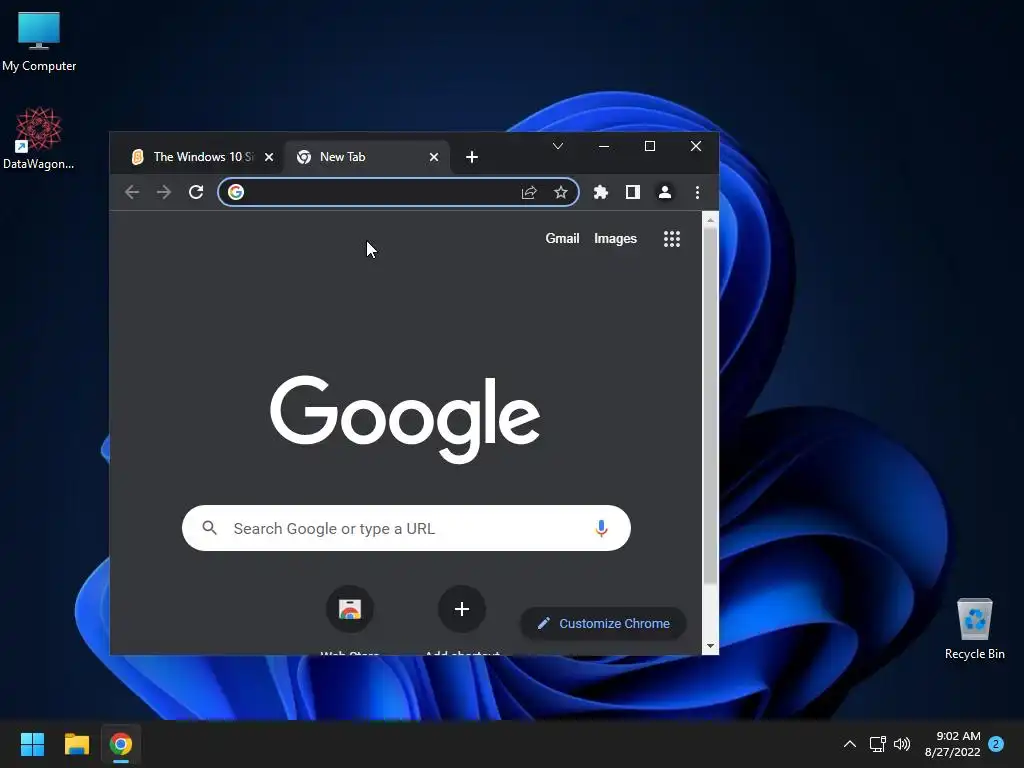Open the Chrome three-dot menu

coord(697,192)
